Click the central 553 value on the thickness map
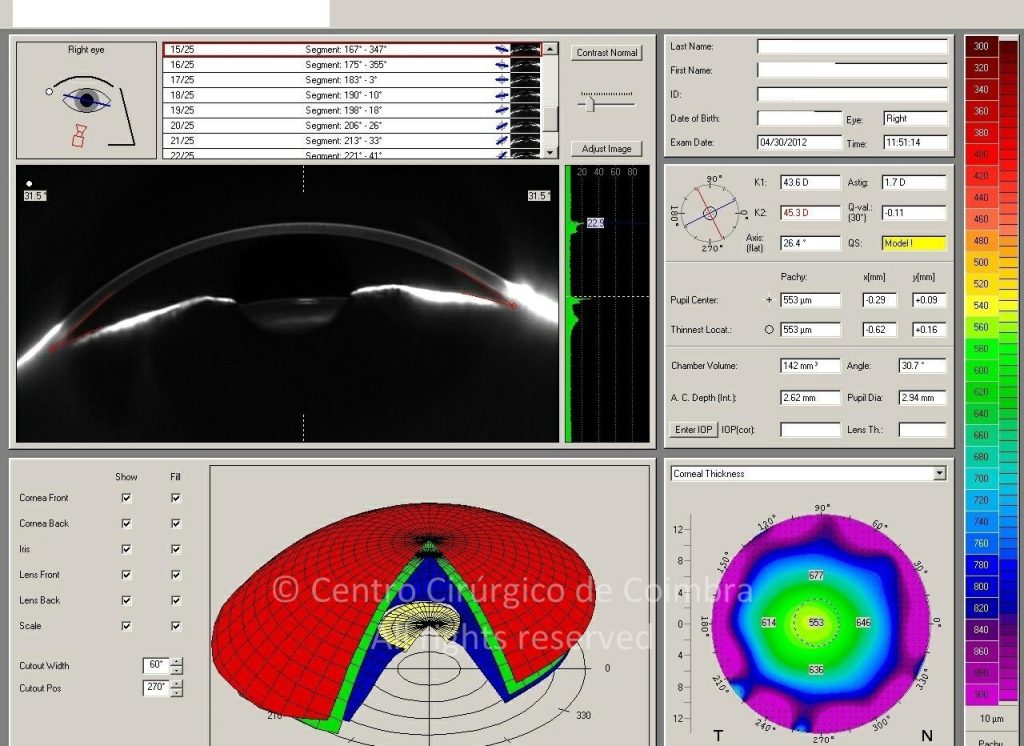The image size is (1024, 746). pyautogui.click(x=816, y=623)
